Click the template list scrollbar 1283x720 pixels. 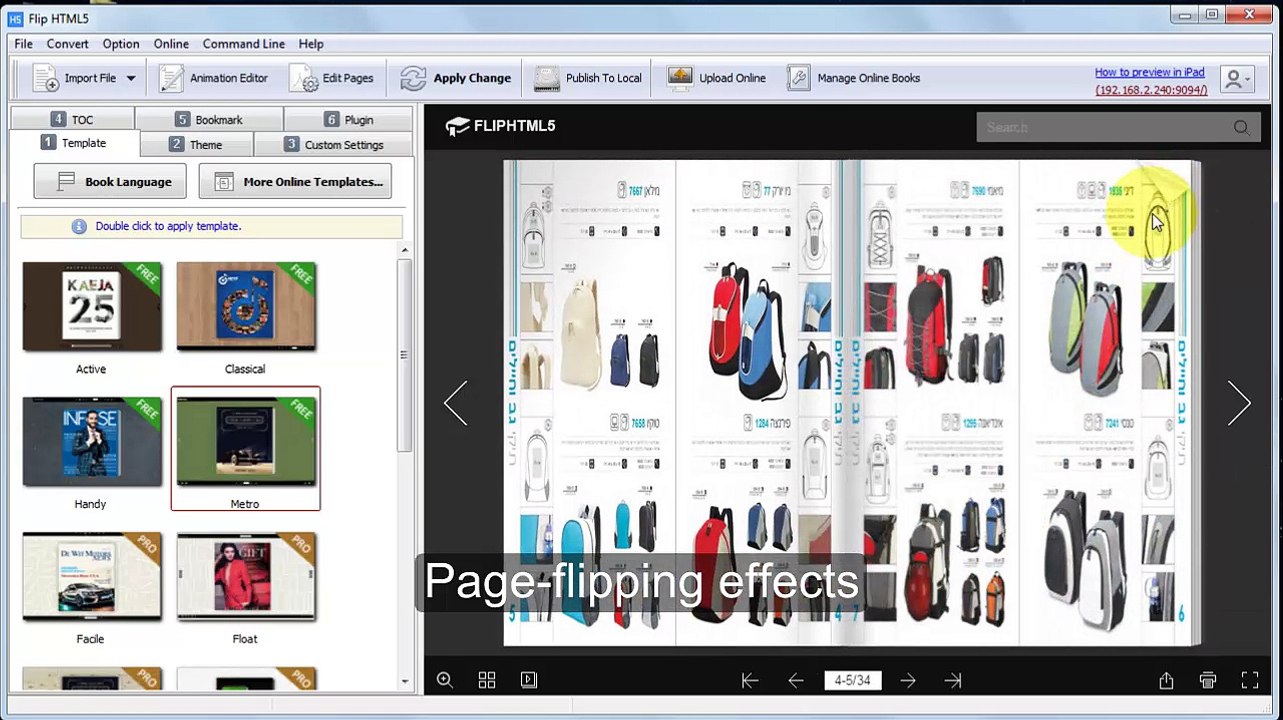(x=405, y=354)
